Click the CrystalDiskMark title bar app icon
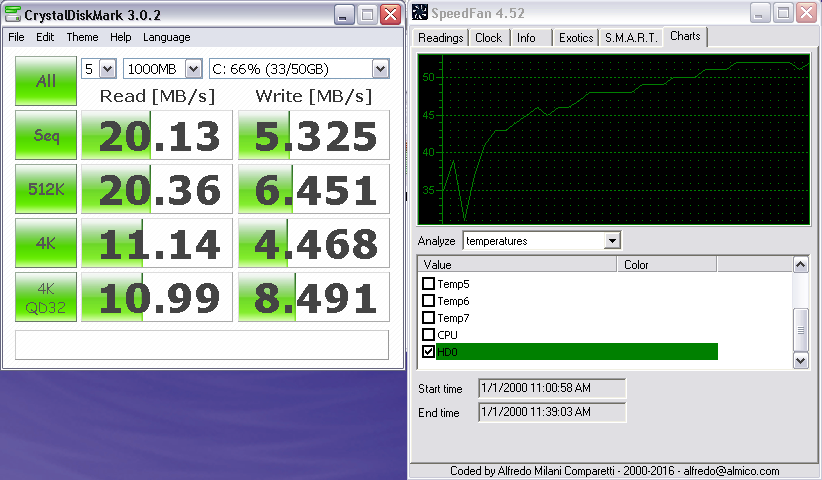Screen dimensions: 822x480 click(13, 14)
